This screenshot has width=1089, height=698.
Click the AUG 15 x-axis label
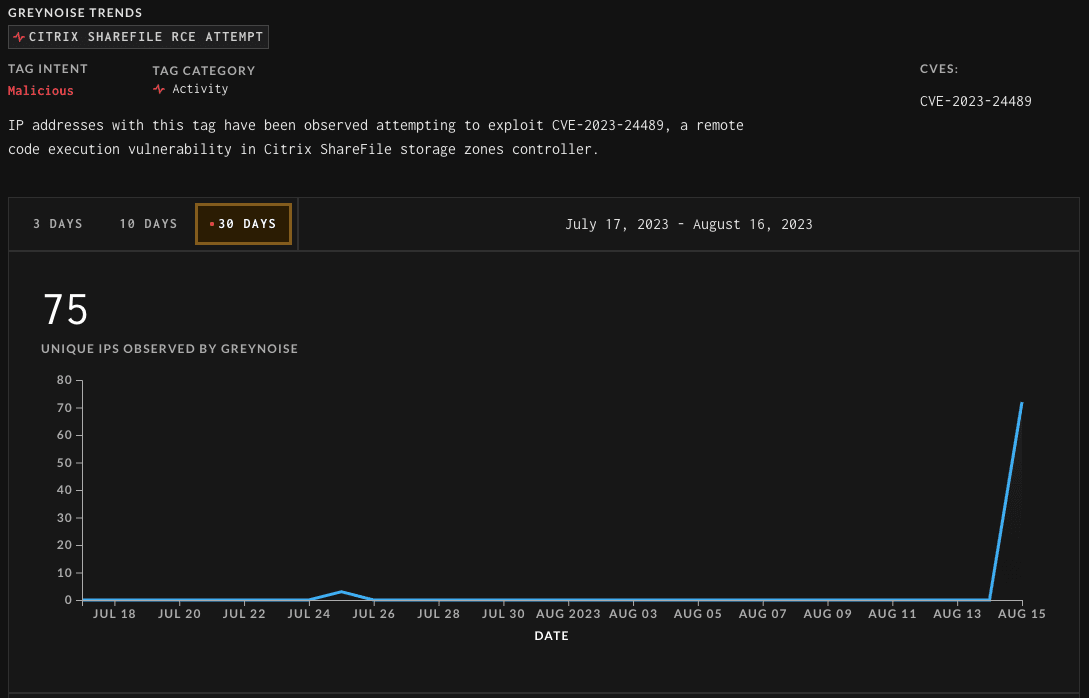point(1021,614)
